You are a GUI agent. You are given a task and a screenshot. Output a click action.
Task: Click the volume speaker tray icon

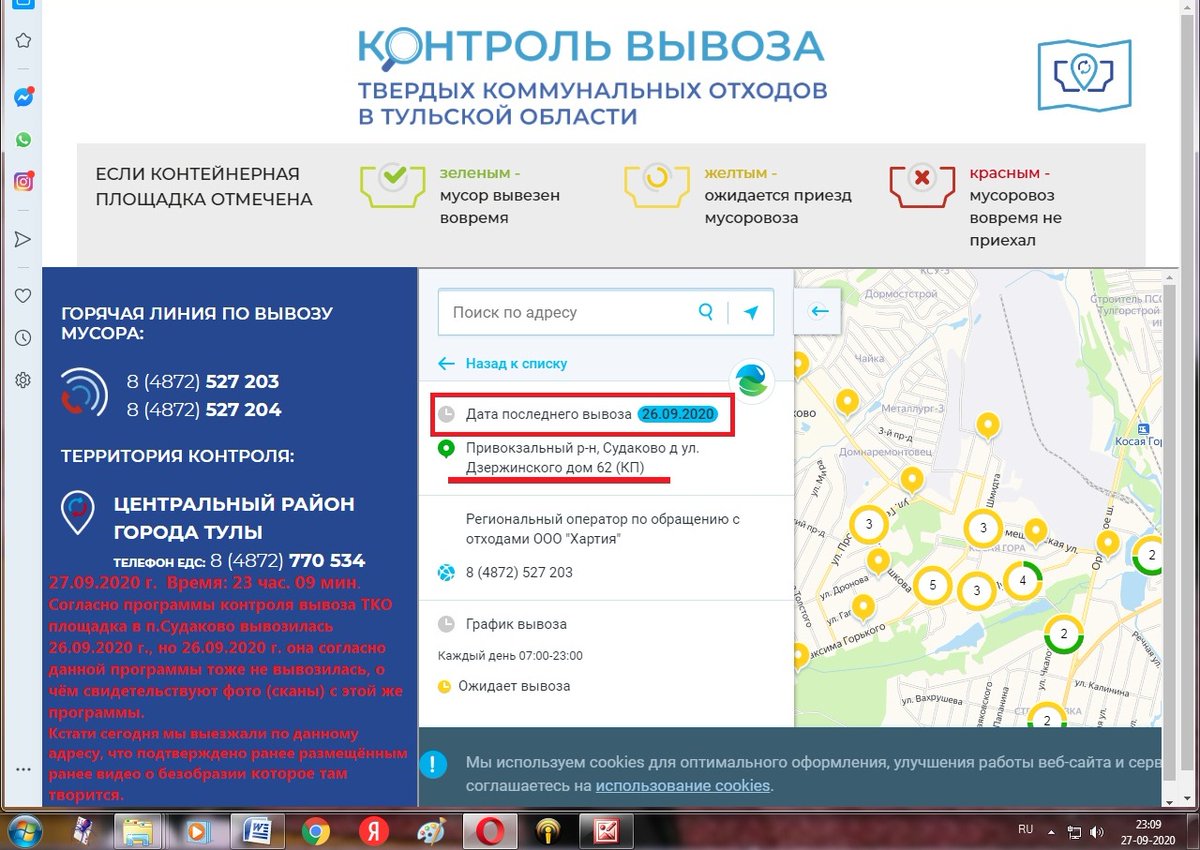coord(1098,831)
